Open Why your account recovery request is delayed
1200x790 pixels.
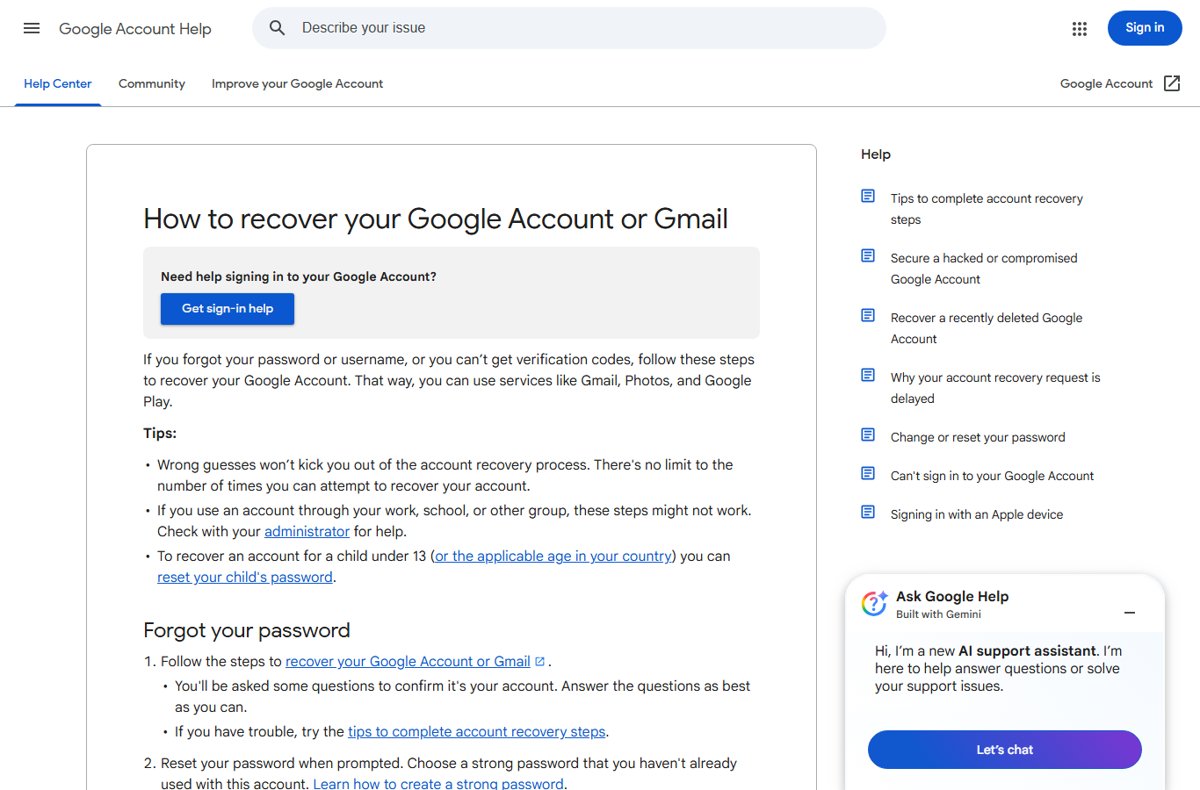(x=996, y=388)
